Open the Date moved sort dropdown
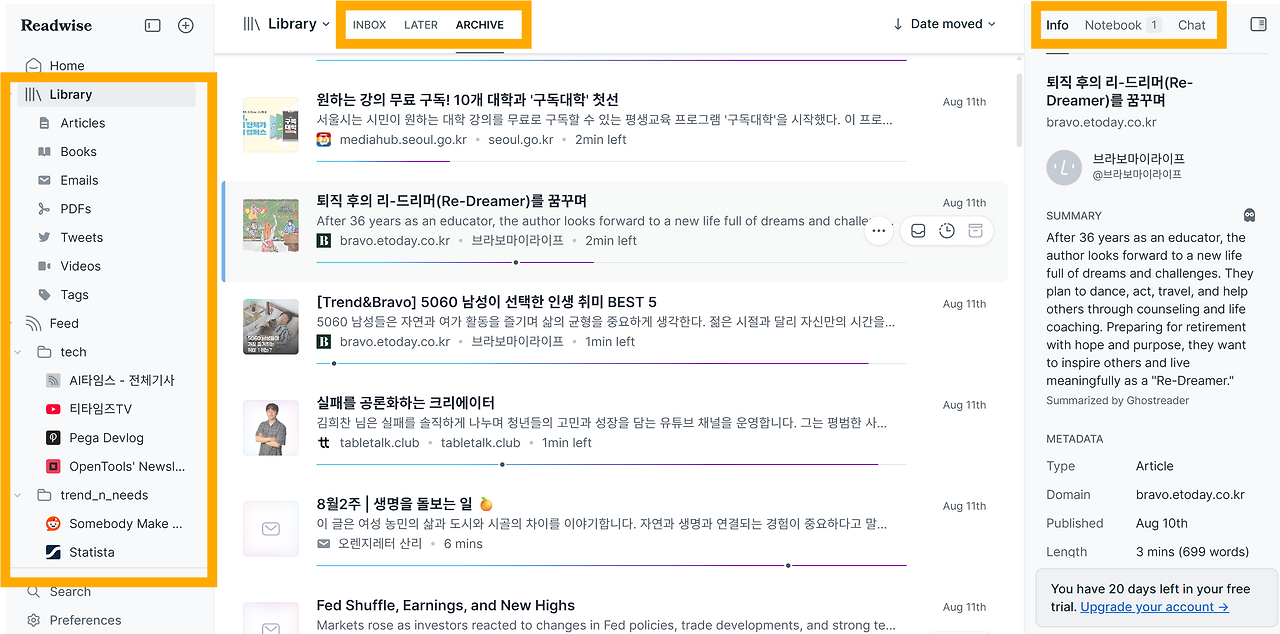Viewport: 1280px width, 634px height. pyautogui.click(x=944, y=24)
